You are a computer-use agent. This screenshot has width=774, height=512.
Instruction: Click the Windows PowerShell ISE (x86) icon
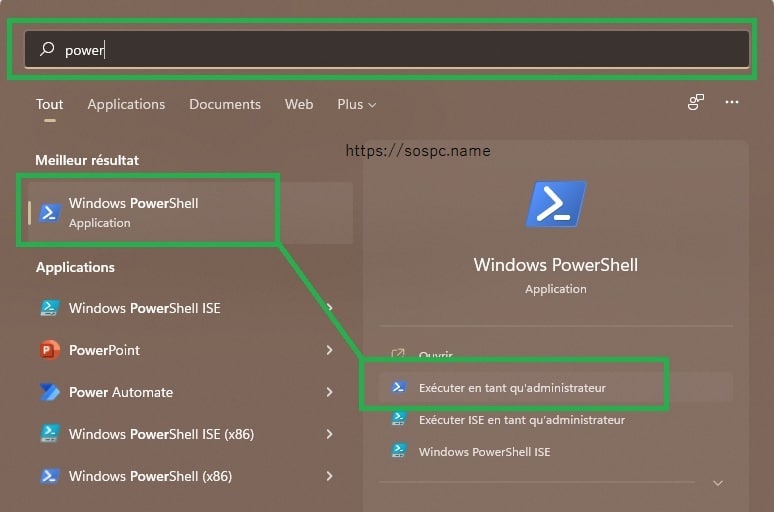pos(50,434)
